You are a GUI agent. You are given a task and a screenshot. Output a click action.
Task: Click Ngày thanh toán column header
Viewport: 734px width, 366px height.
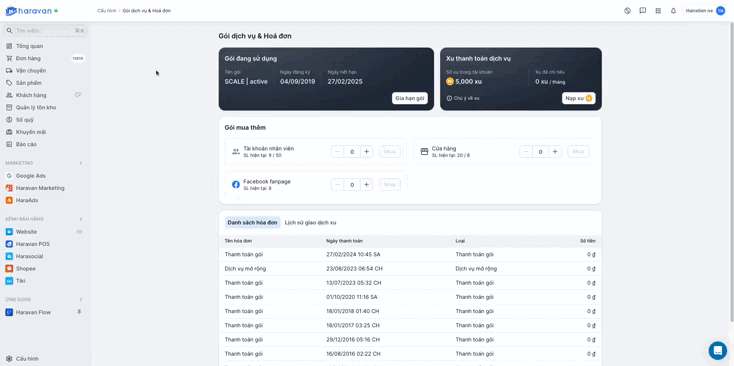344,241
